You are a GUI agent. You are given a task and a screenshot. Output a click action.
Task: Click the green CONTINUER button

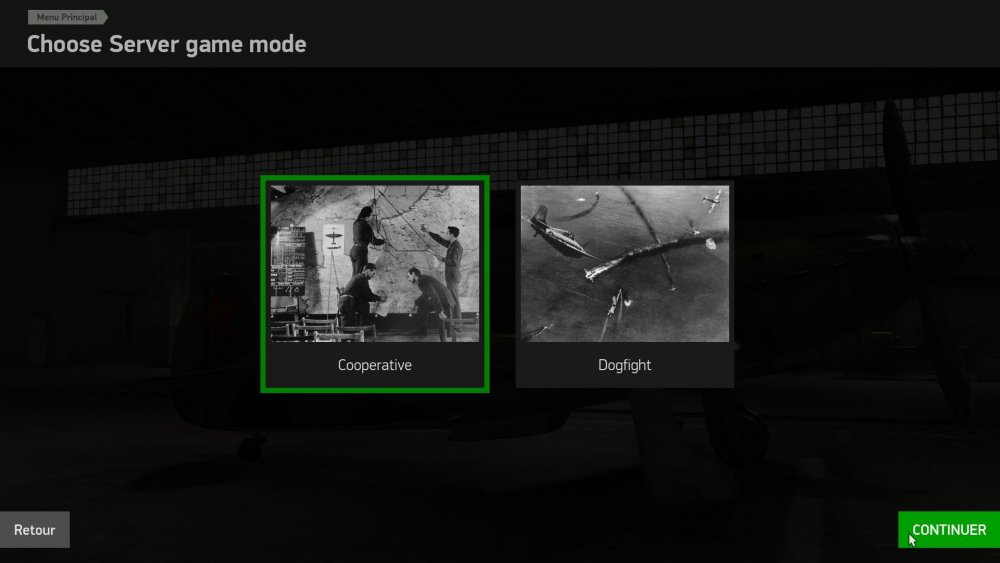[948, 529]
